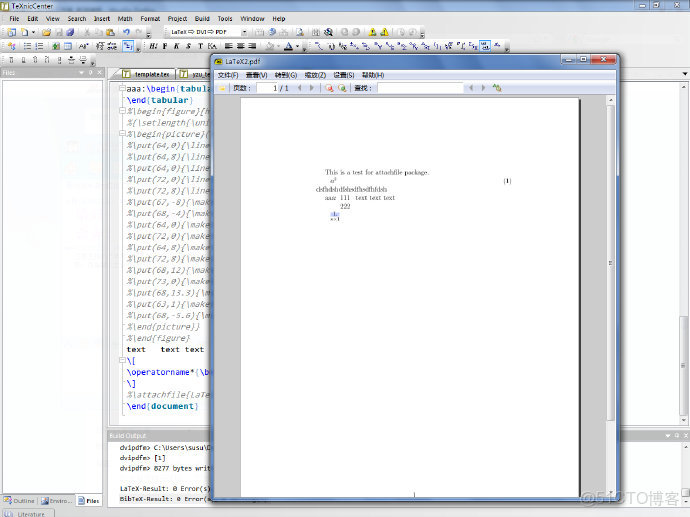The width and height of the screenshot is (690, 517).
Task: Jump to previous warning with second yellow triangle
Action: (x=385, y=32)
